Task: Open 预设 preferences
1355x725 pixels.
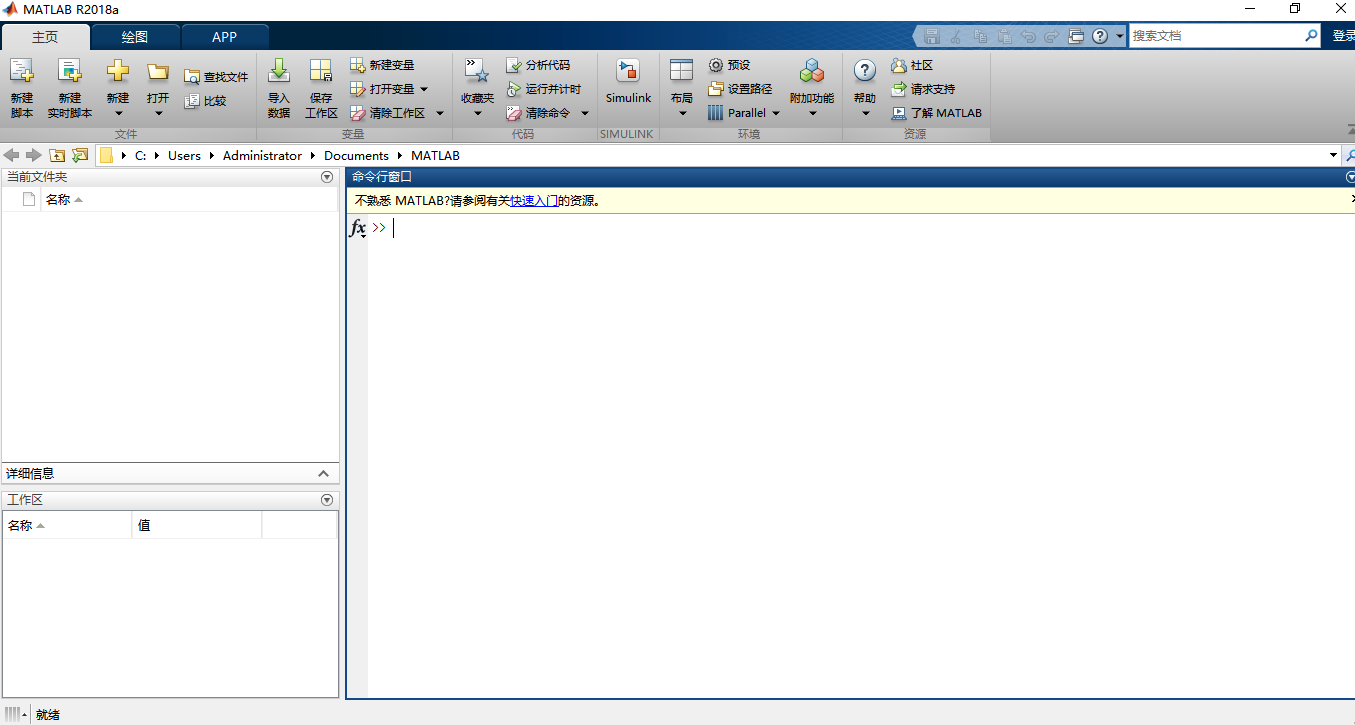Action: (729, 65)
